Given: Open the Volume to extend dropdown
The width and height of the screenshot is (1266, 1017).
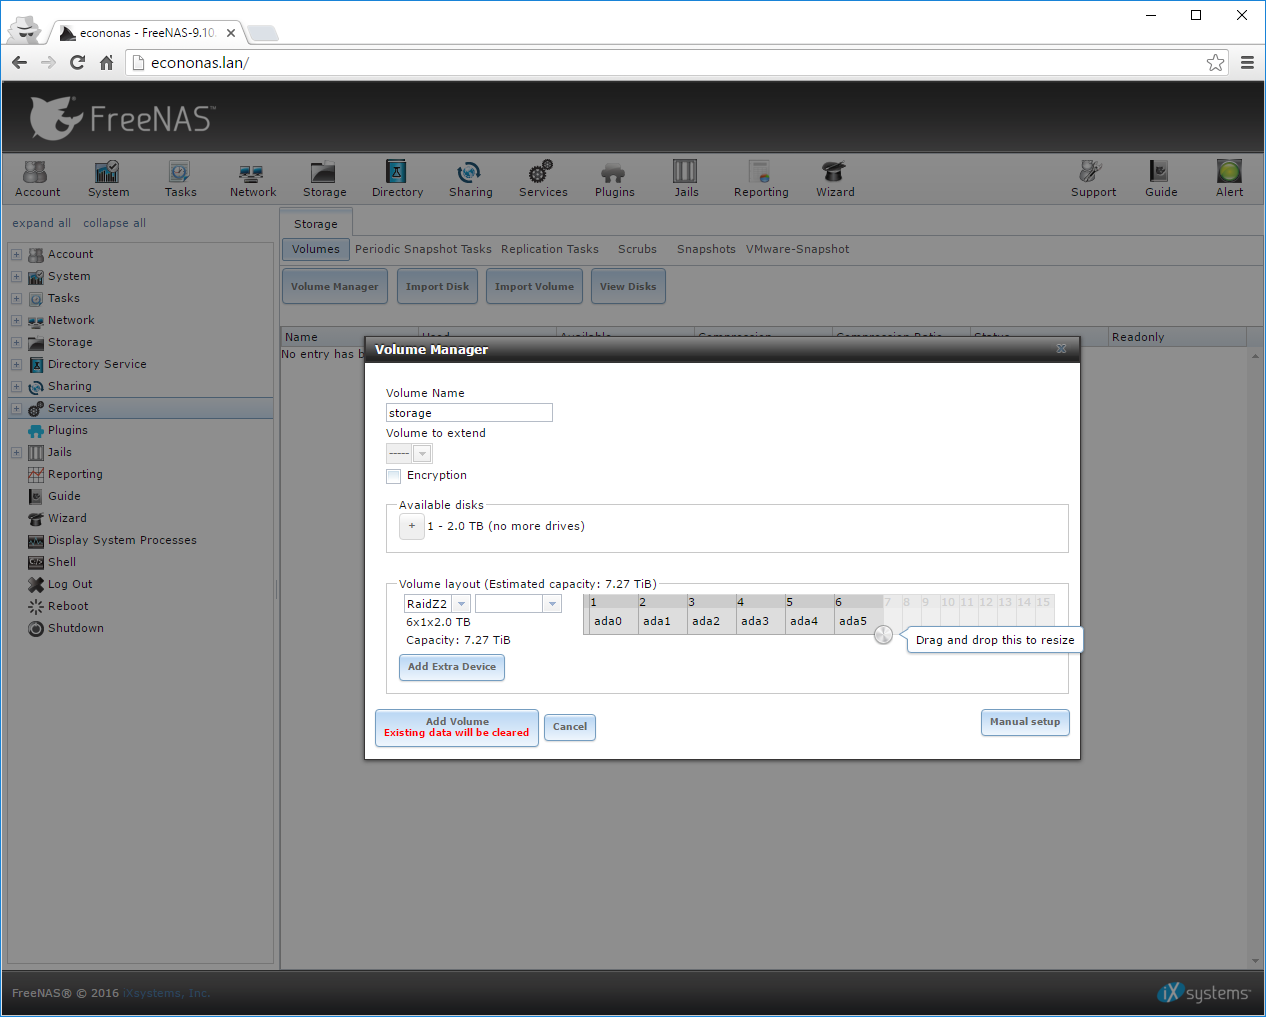Looking at the screenshot, I should [x=422, y=454].
